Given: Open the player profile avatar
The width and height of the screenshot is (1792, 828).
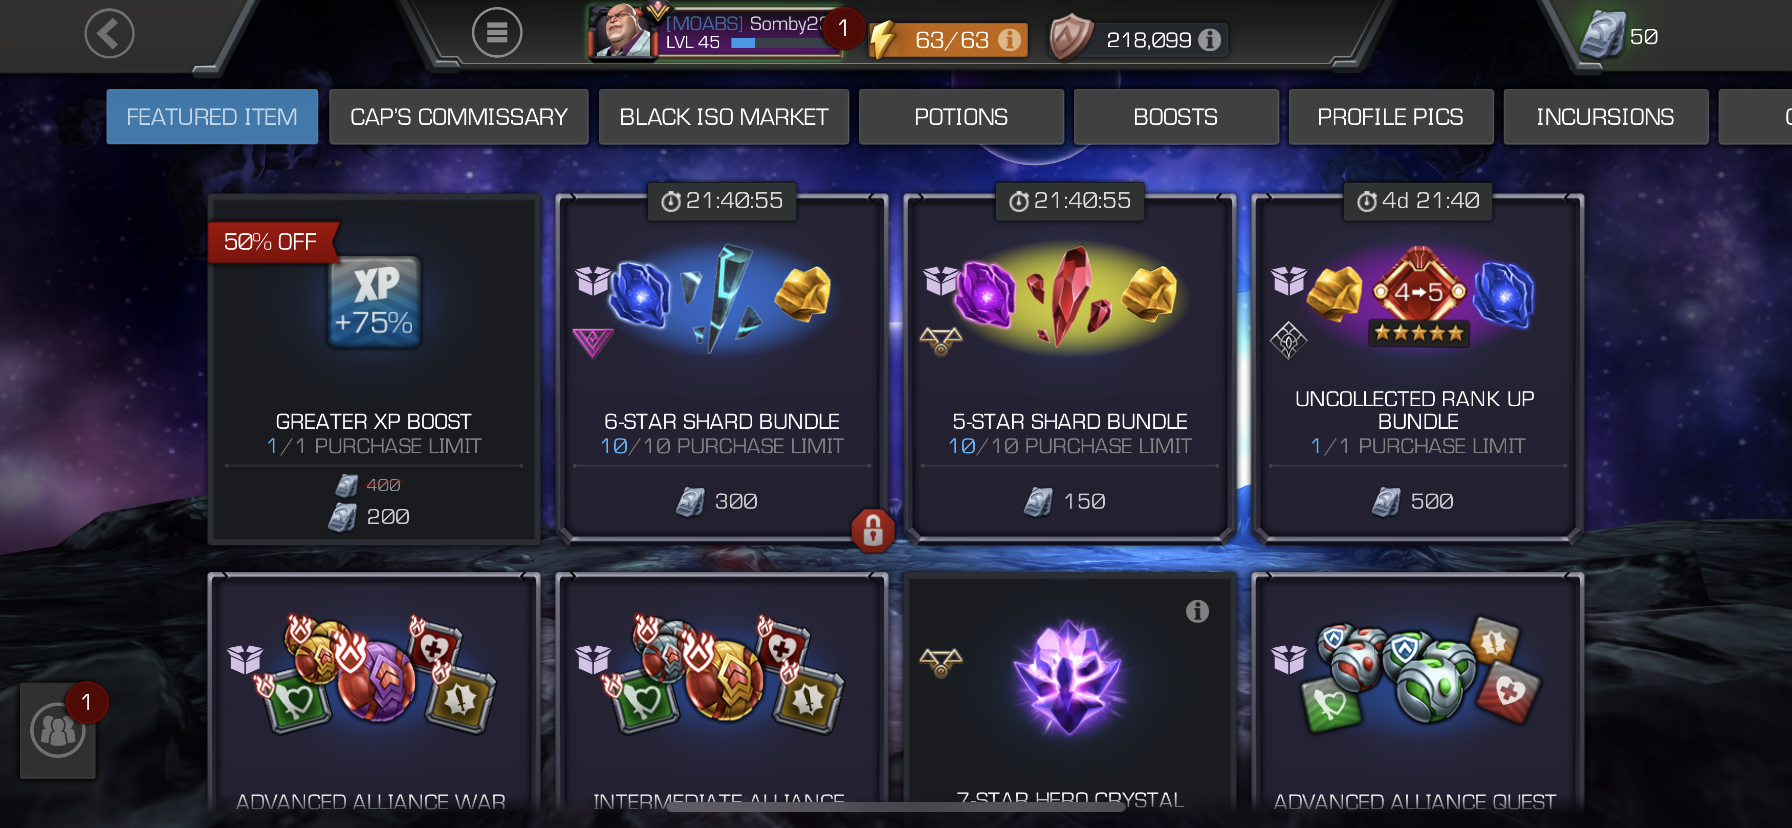Looking at the screenshot, I should [620, 31].
